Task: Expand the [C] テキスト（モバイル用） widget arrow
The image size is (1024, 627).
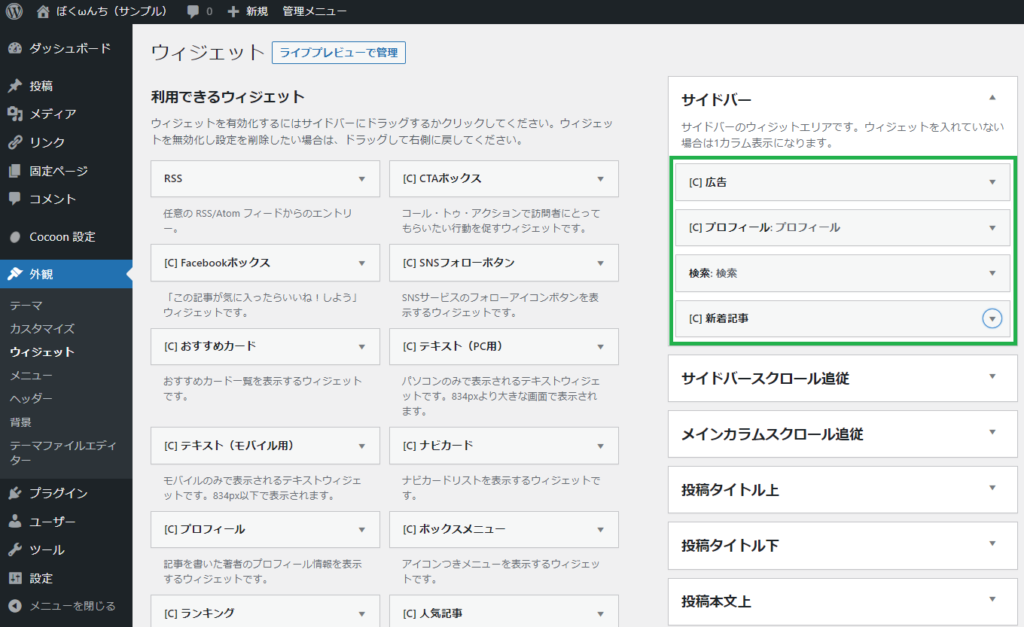Action: (x=362, y=446)
